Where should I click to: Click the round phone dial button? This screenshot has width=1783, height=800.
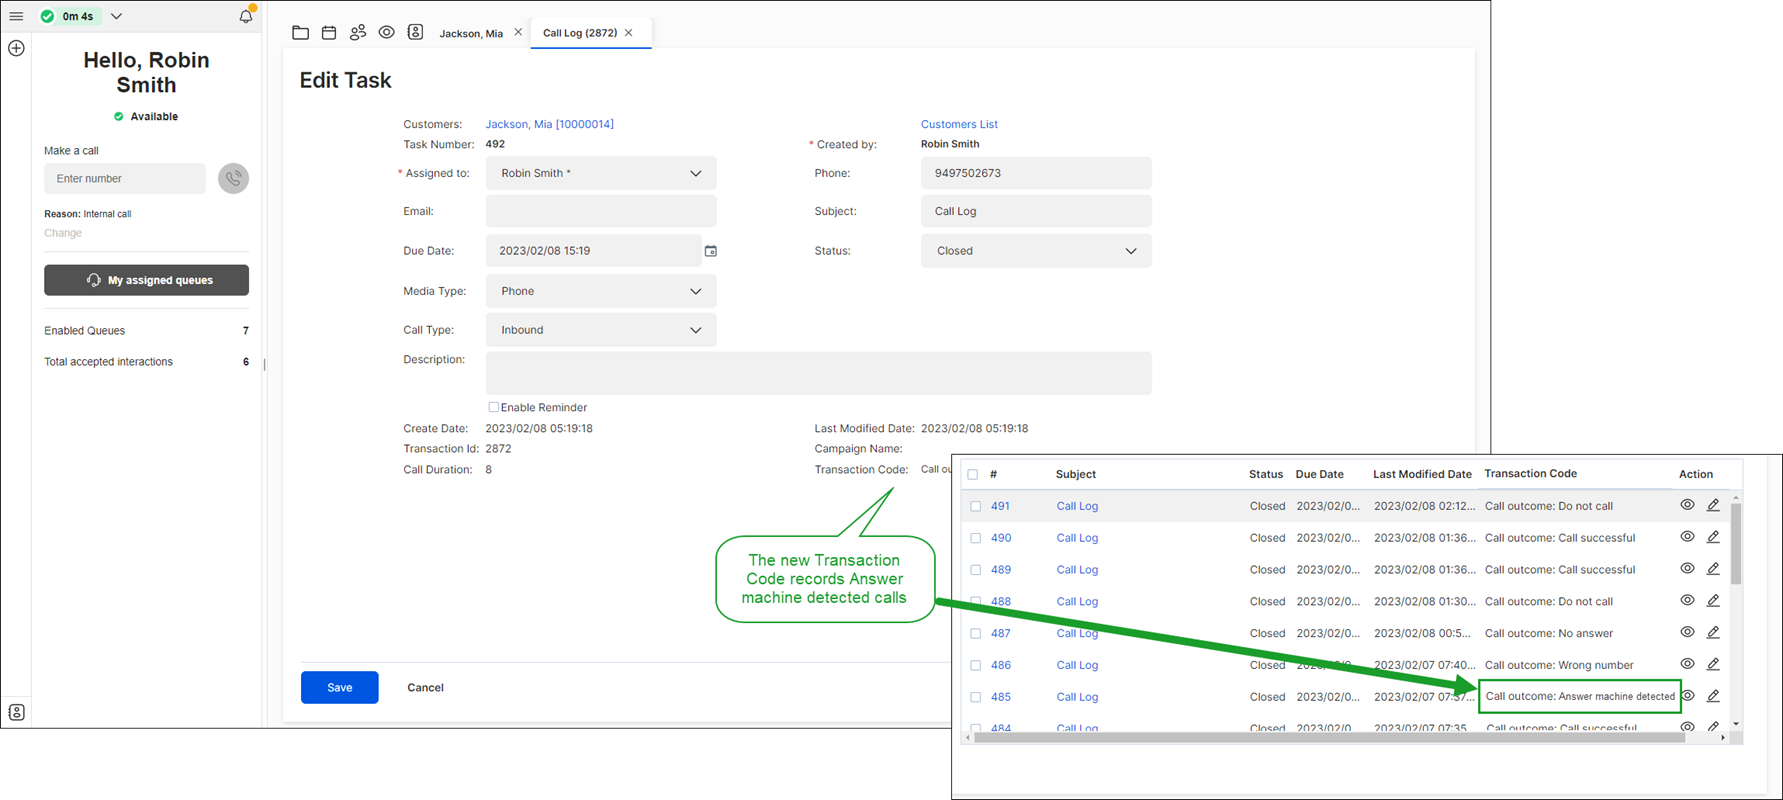click(x=233, y=179)
